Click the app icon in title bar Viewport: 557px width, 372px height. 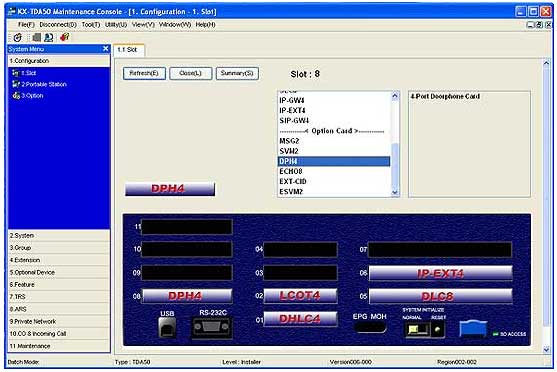pyautogui.click(x=12, y=12)
